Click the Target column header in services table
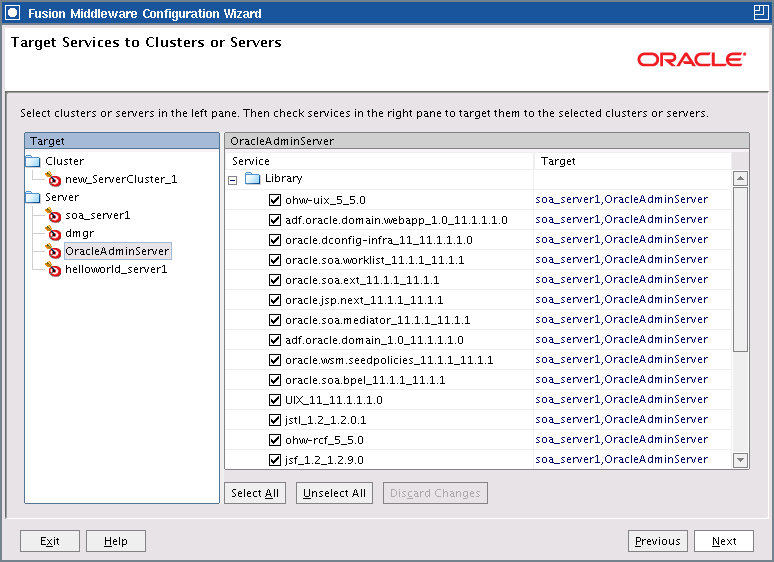 [x=633, y=161]
